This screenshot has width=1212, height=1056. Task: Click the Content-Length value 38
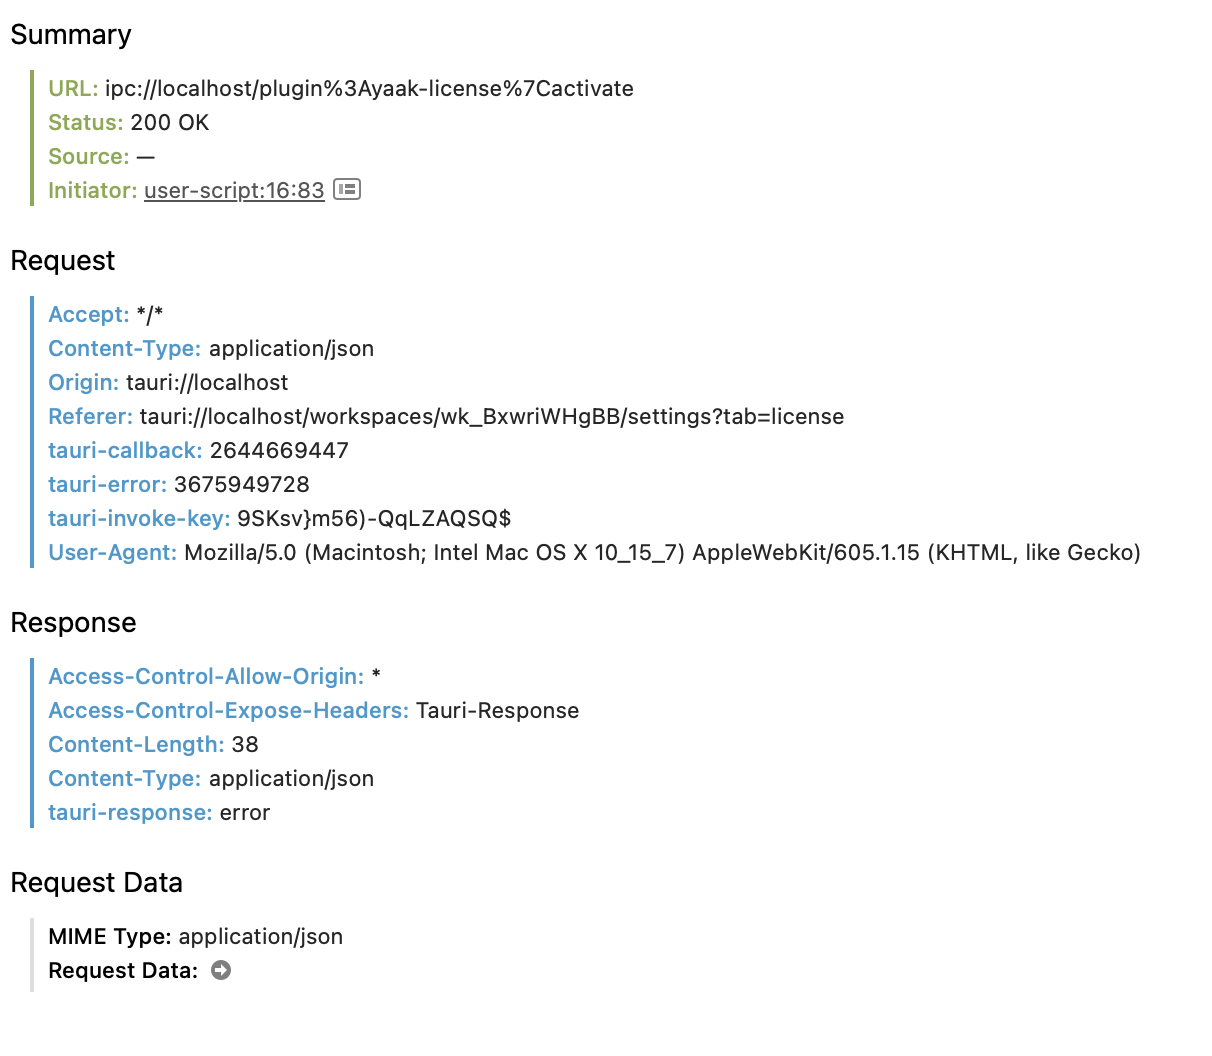click(245, 744)
